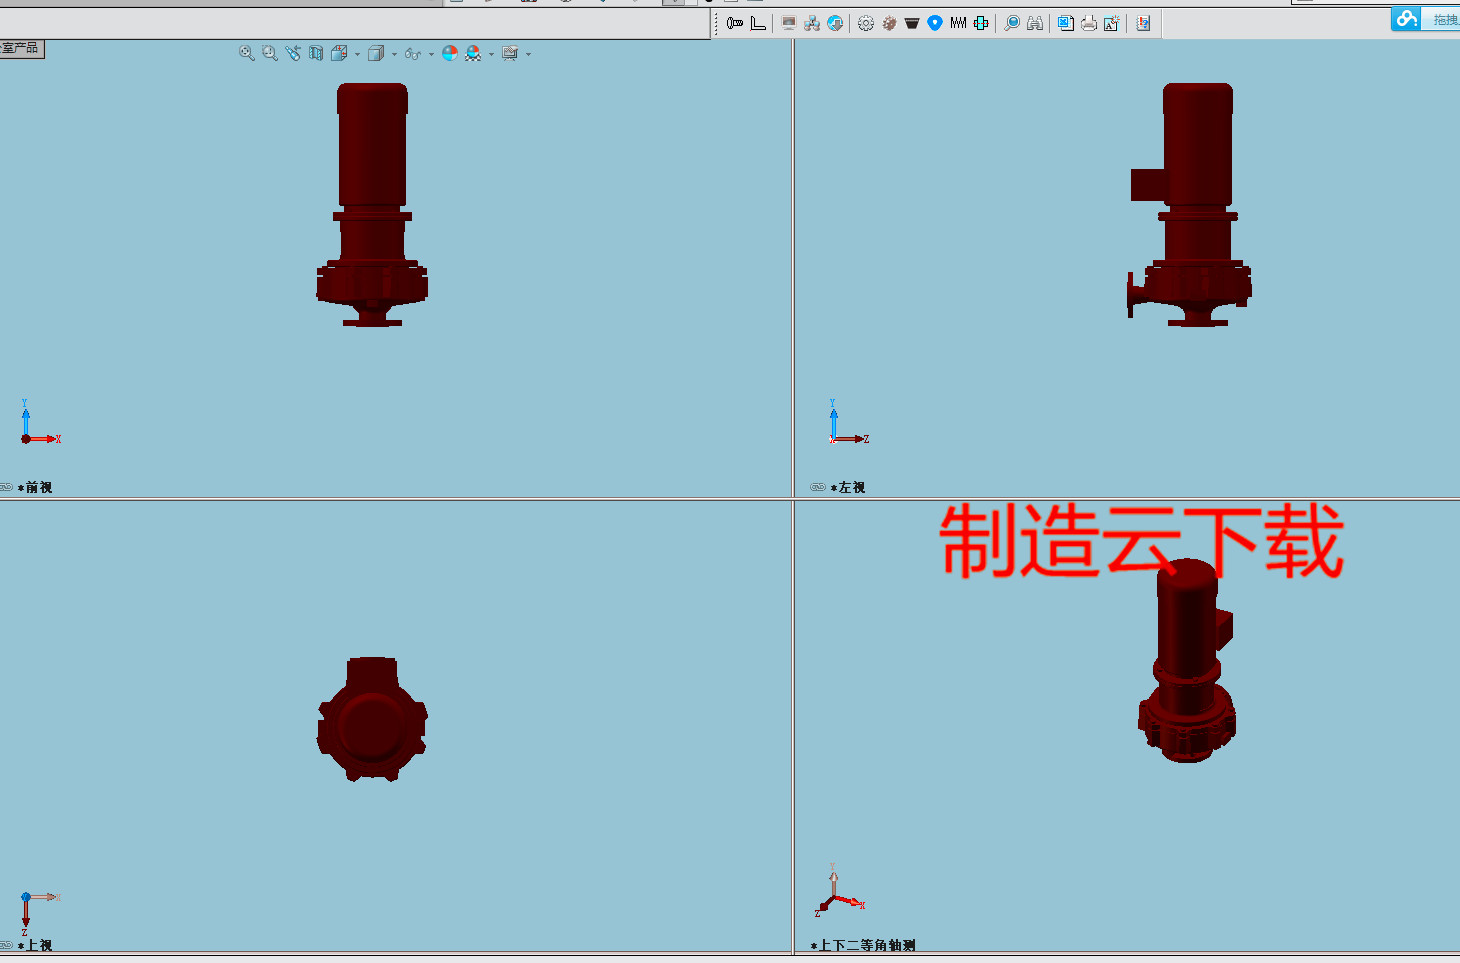The width and height of the screenshot is (1460, 963).
Task: Click the pump model in the Front viewport
Action: click(372, 205)
